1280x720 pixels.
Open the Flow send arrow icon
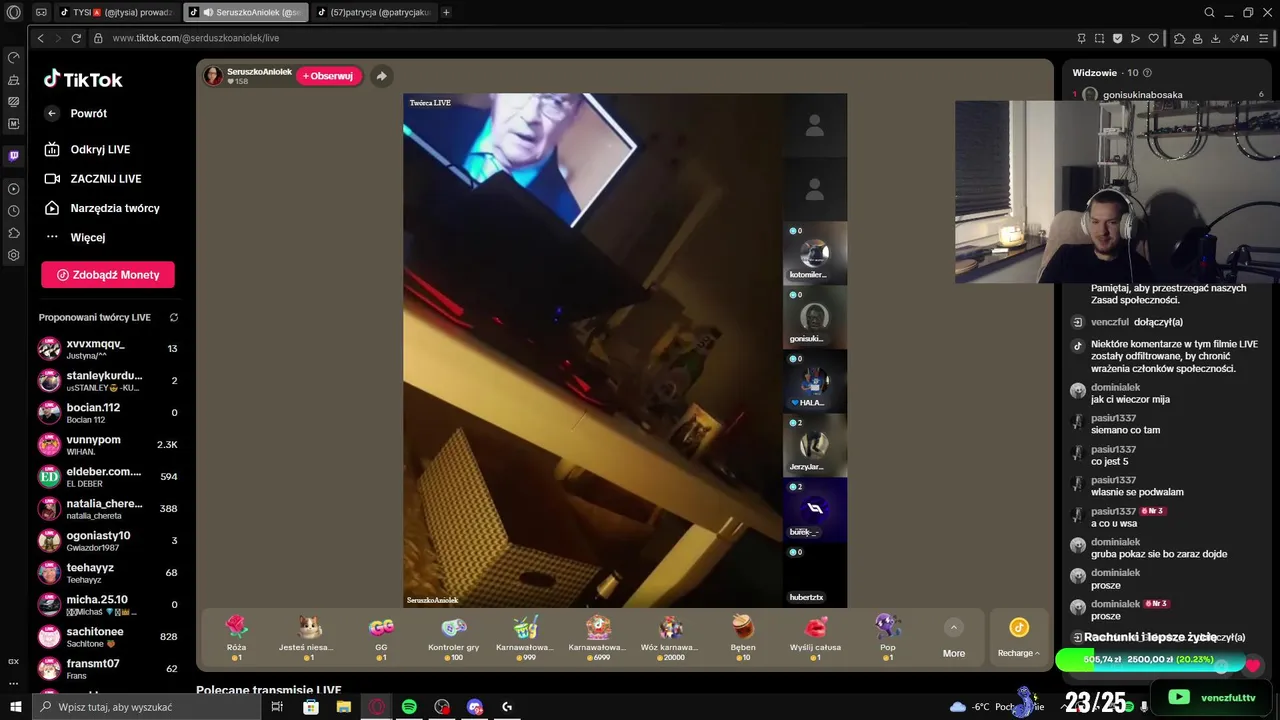click(1135, 38)
